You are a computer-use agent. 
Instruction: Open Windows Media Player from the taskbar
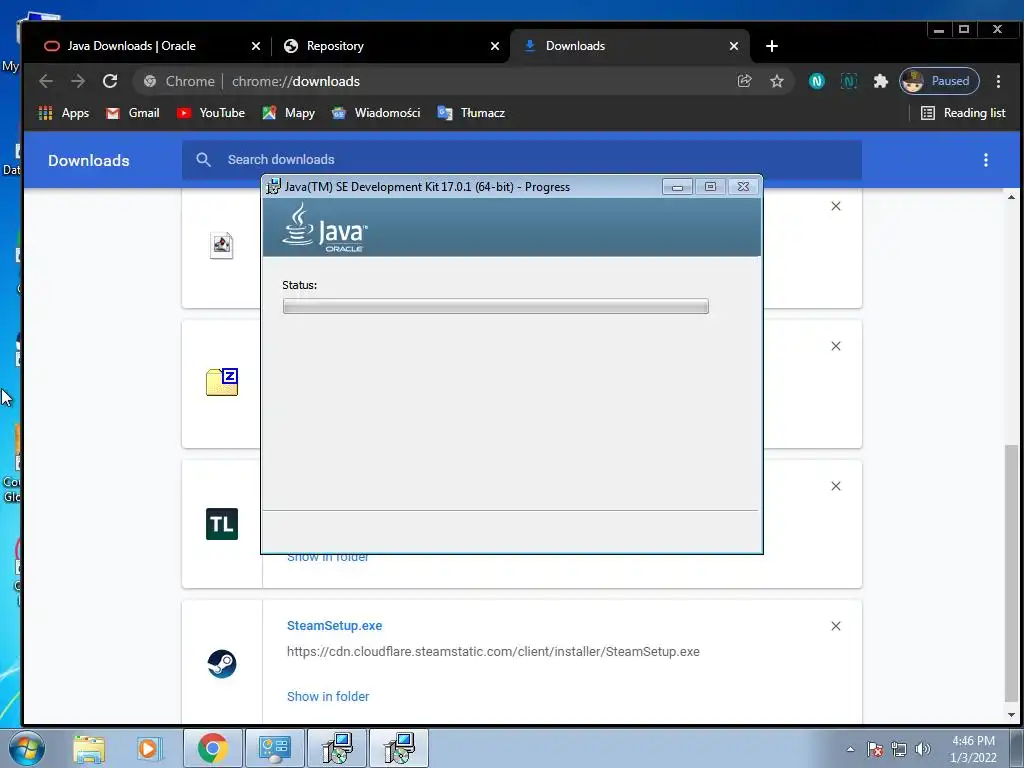pyautogui.click(x=149, y=748)
